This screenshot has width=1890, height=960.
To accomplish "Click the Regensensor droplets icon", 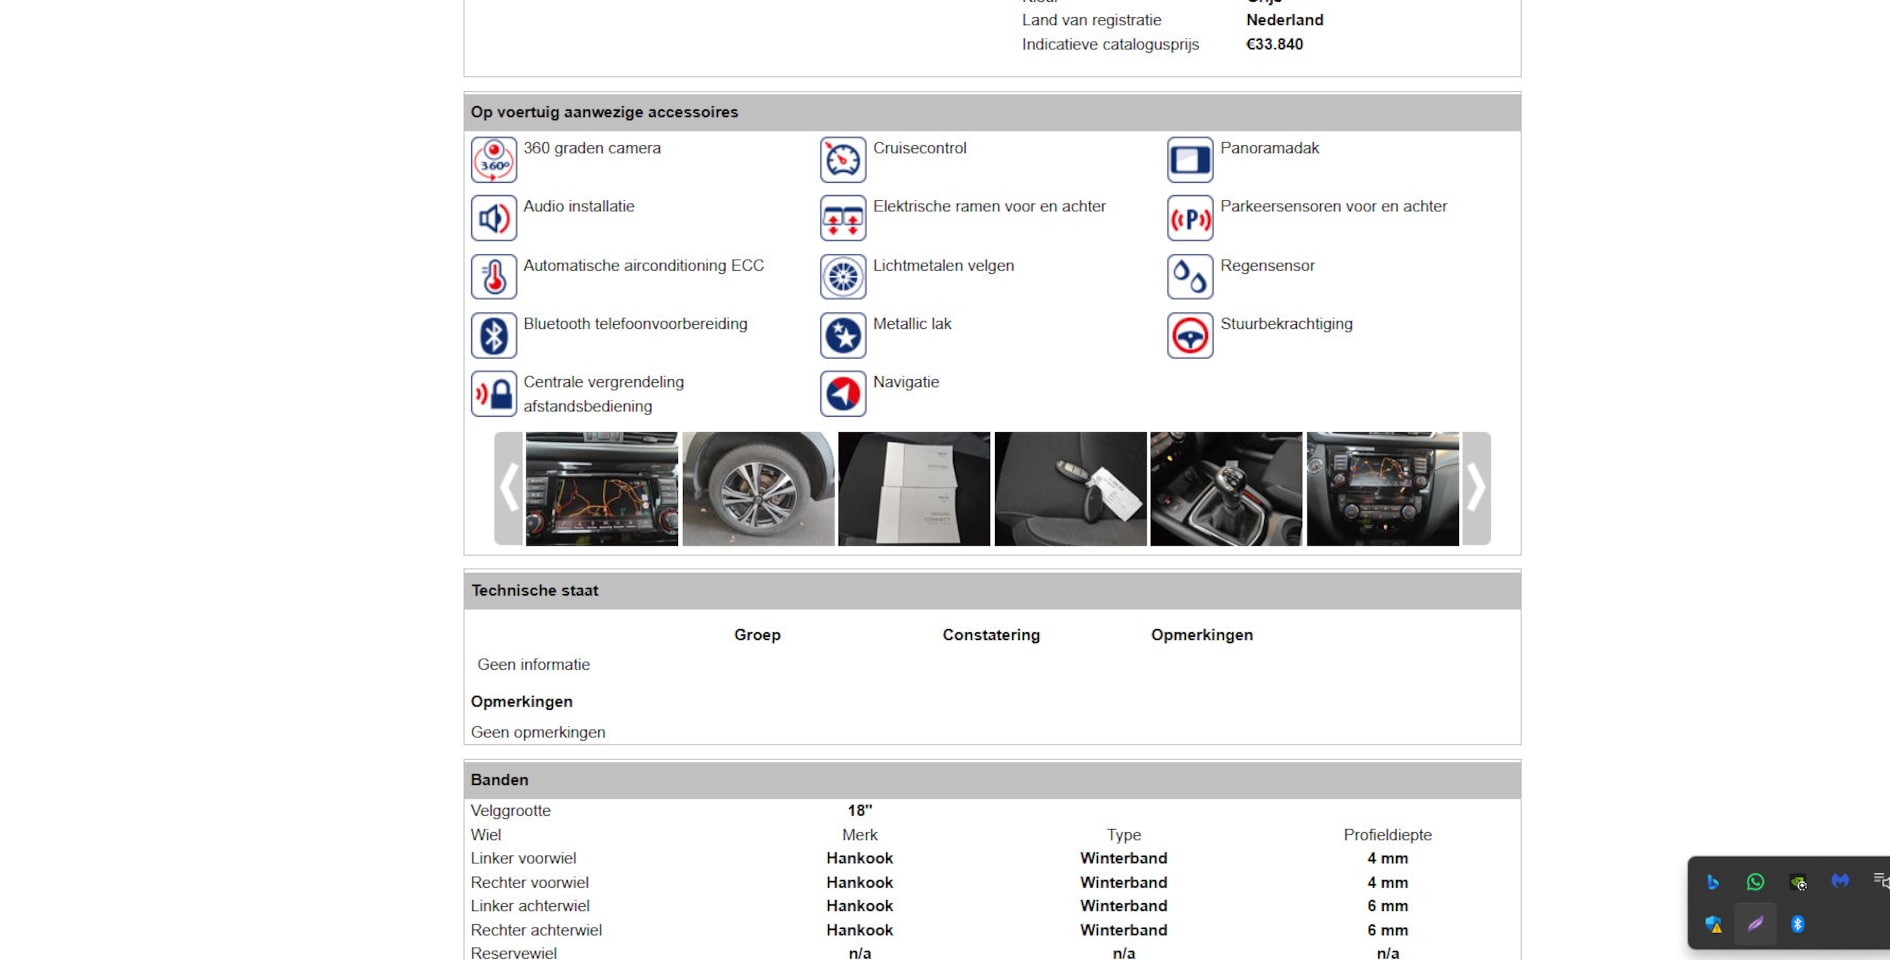I will [1189, 277].
